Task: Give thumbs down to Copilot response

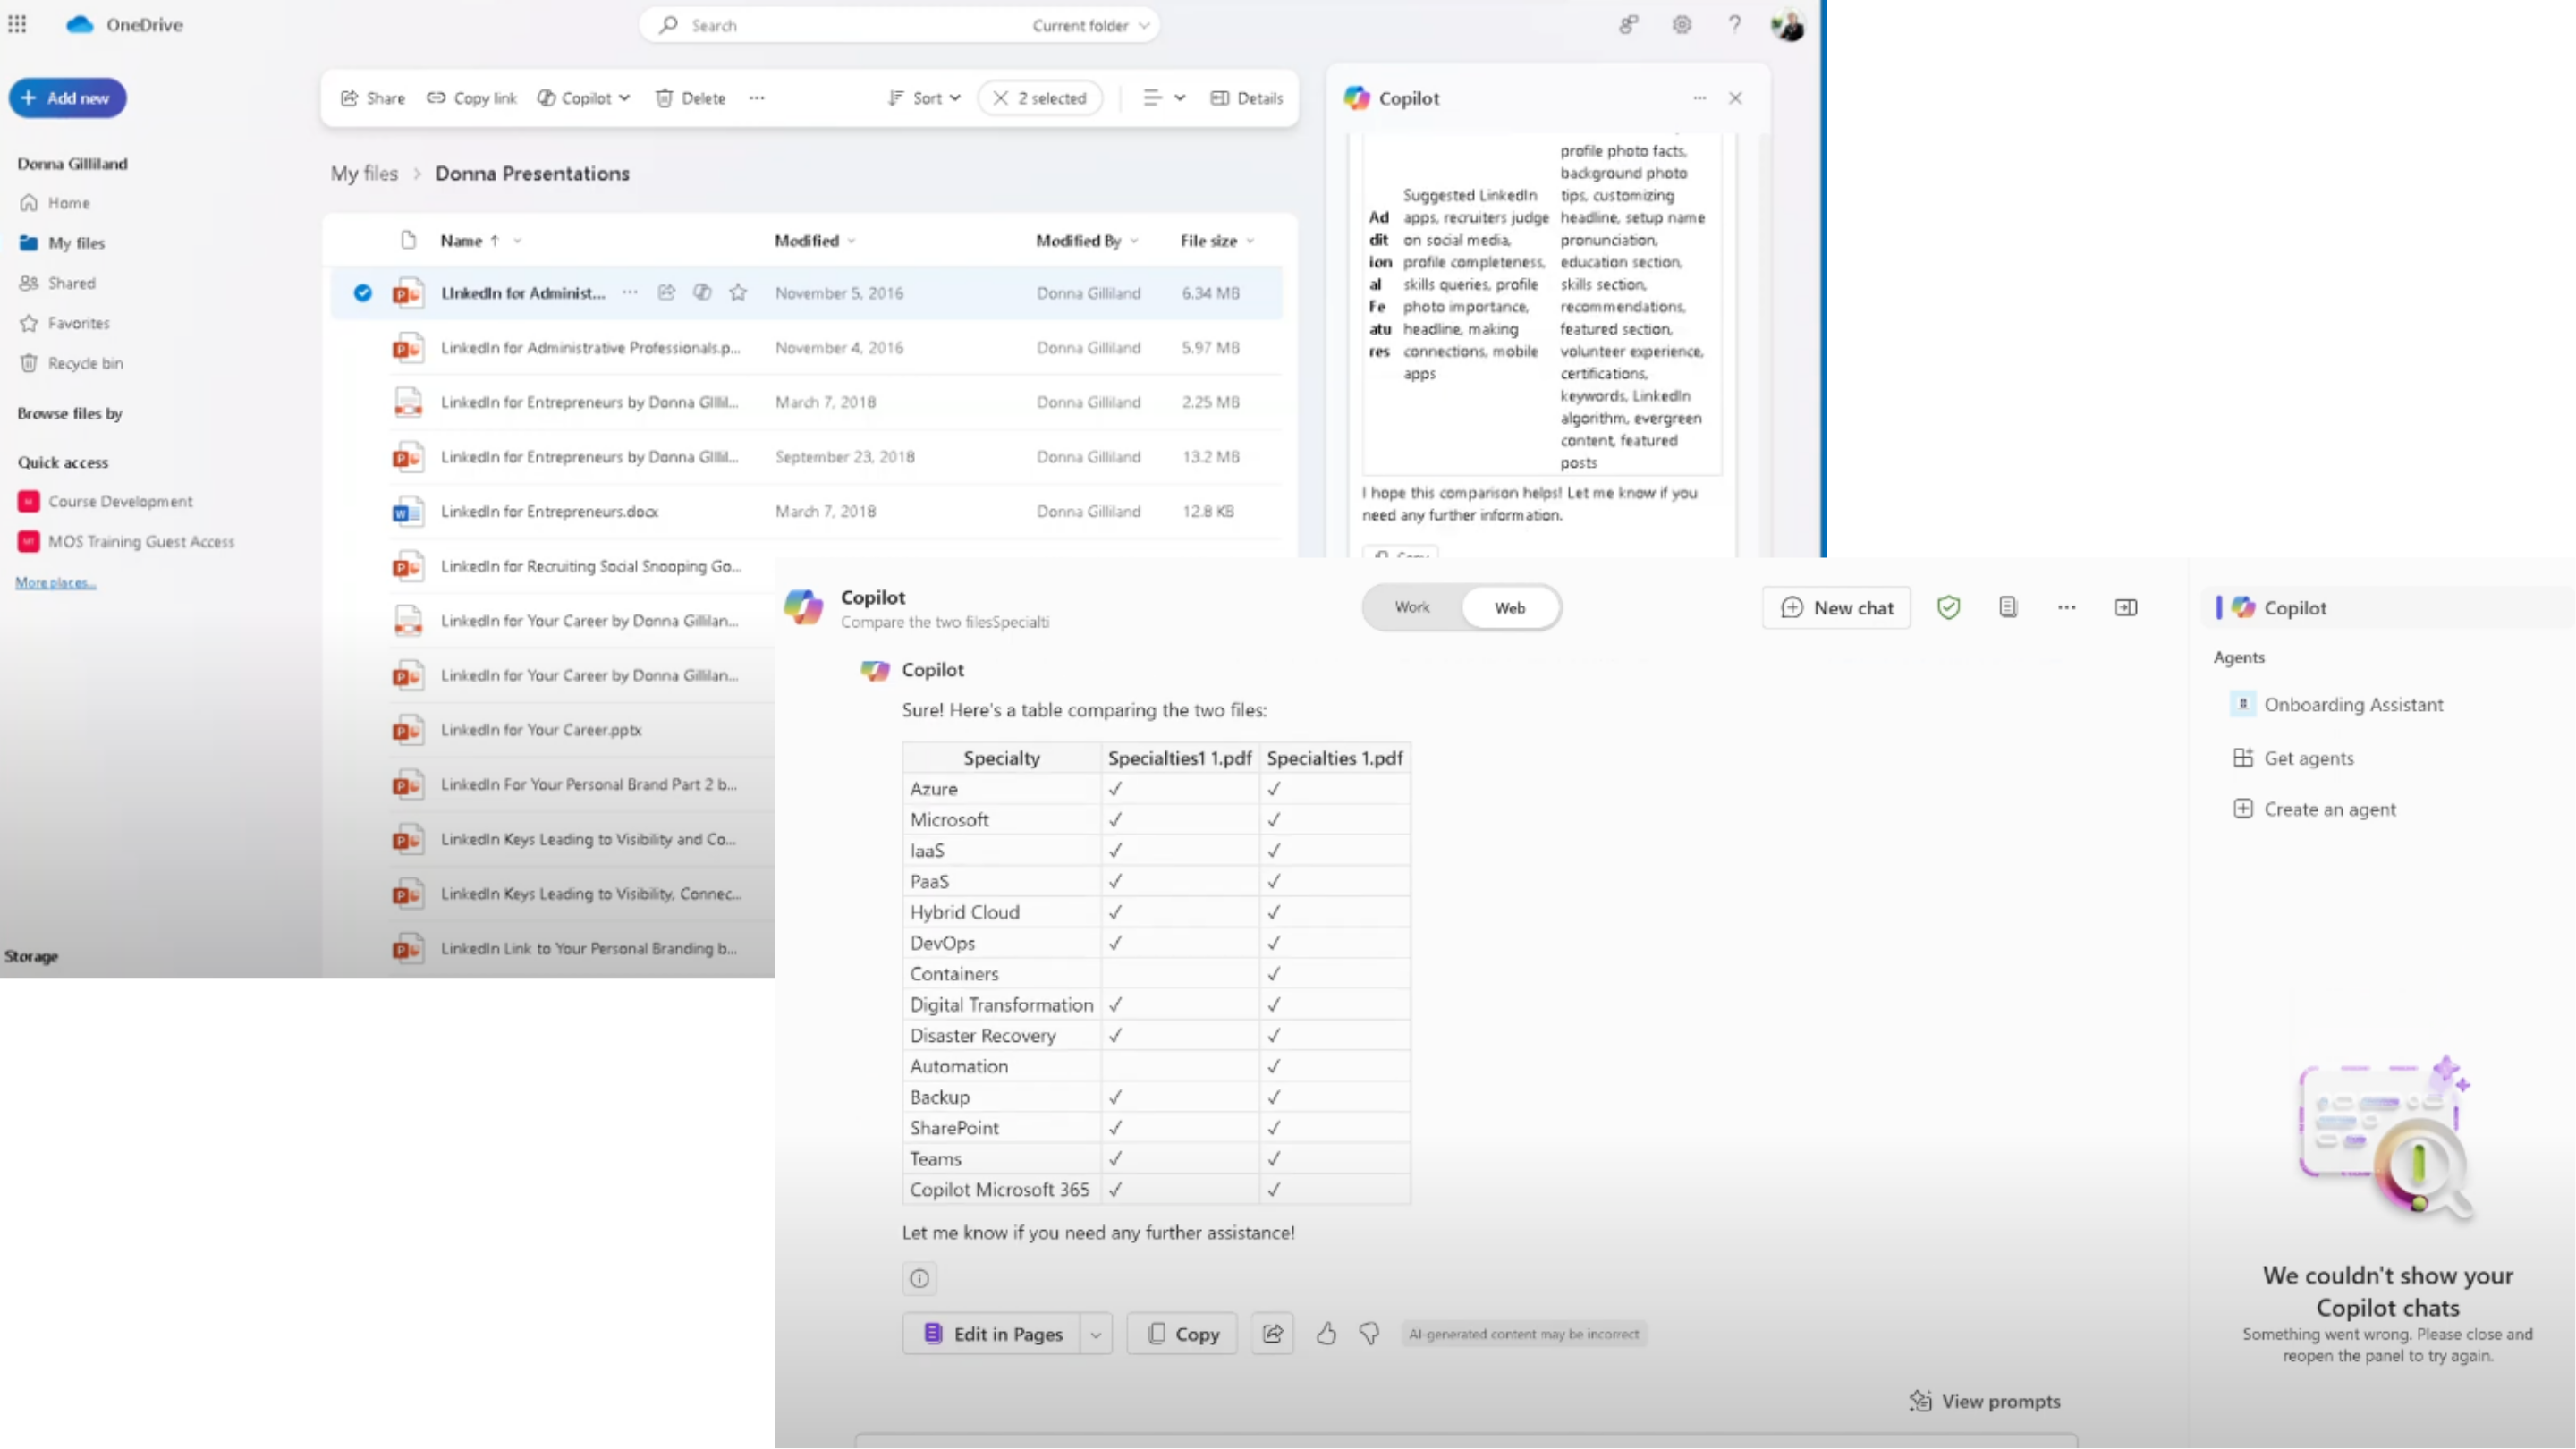Action: coord(1369,1333)
